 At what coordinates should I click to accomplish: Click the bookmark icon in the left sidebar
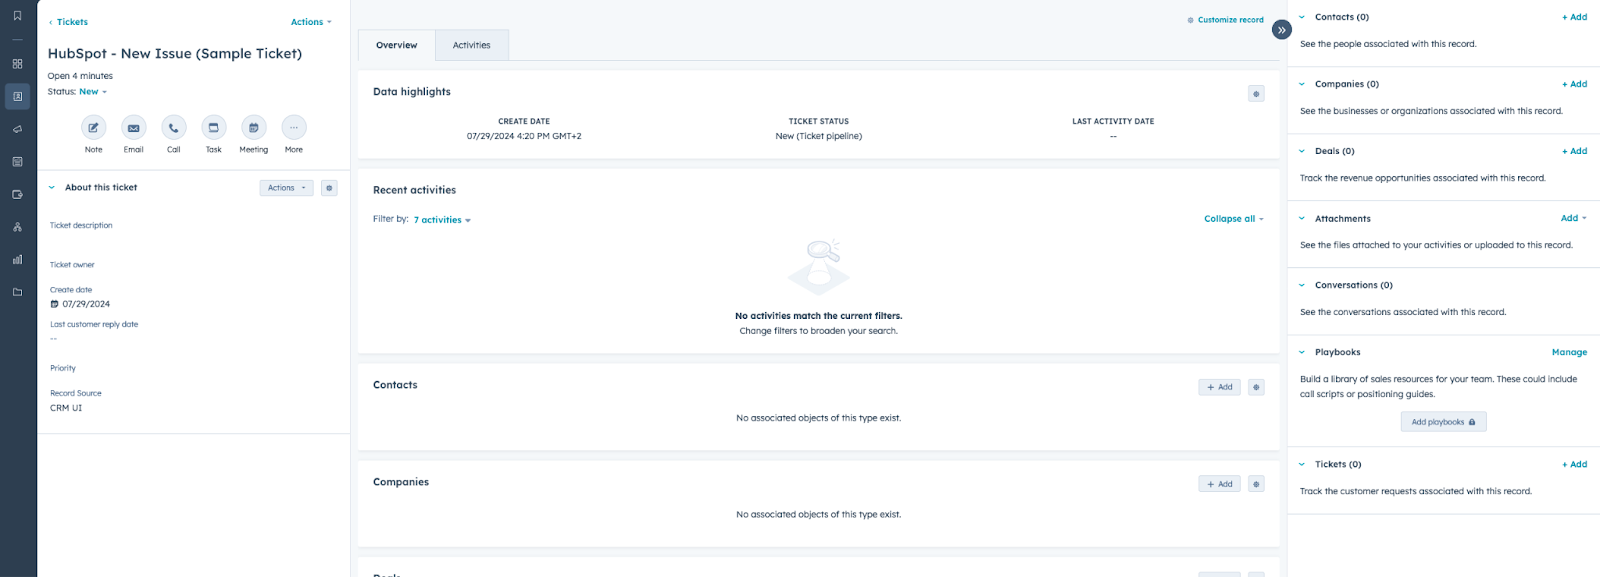pyautogui.click(x=17, y=16)
